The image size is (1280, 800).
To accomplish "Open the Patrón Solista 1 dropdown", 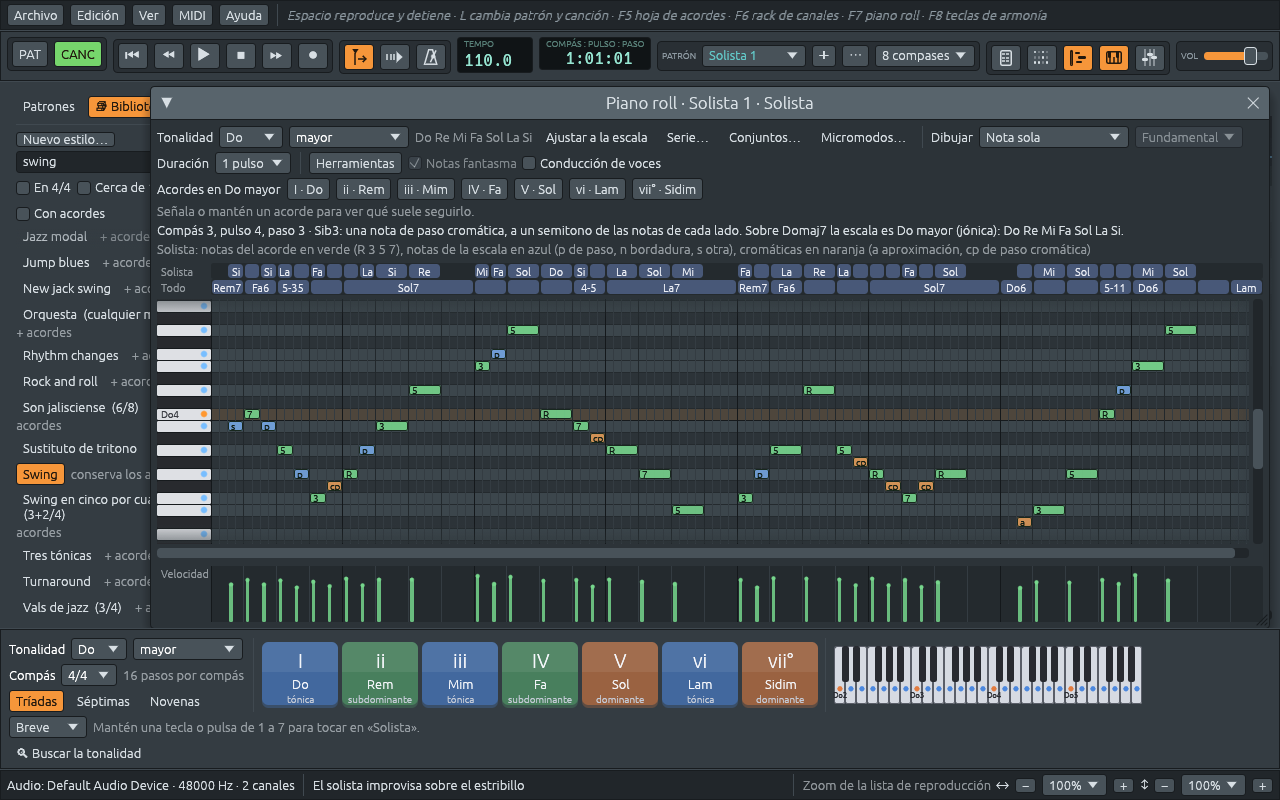I will (x=753, y=56).
